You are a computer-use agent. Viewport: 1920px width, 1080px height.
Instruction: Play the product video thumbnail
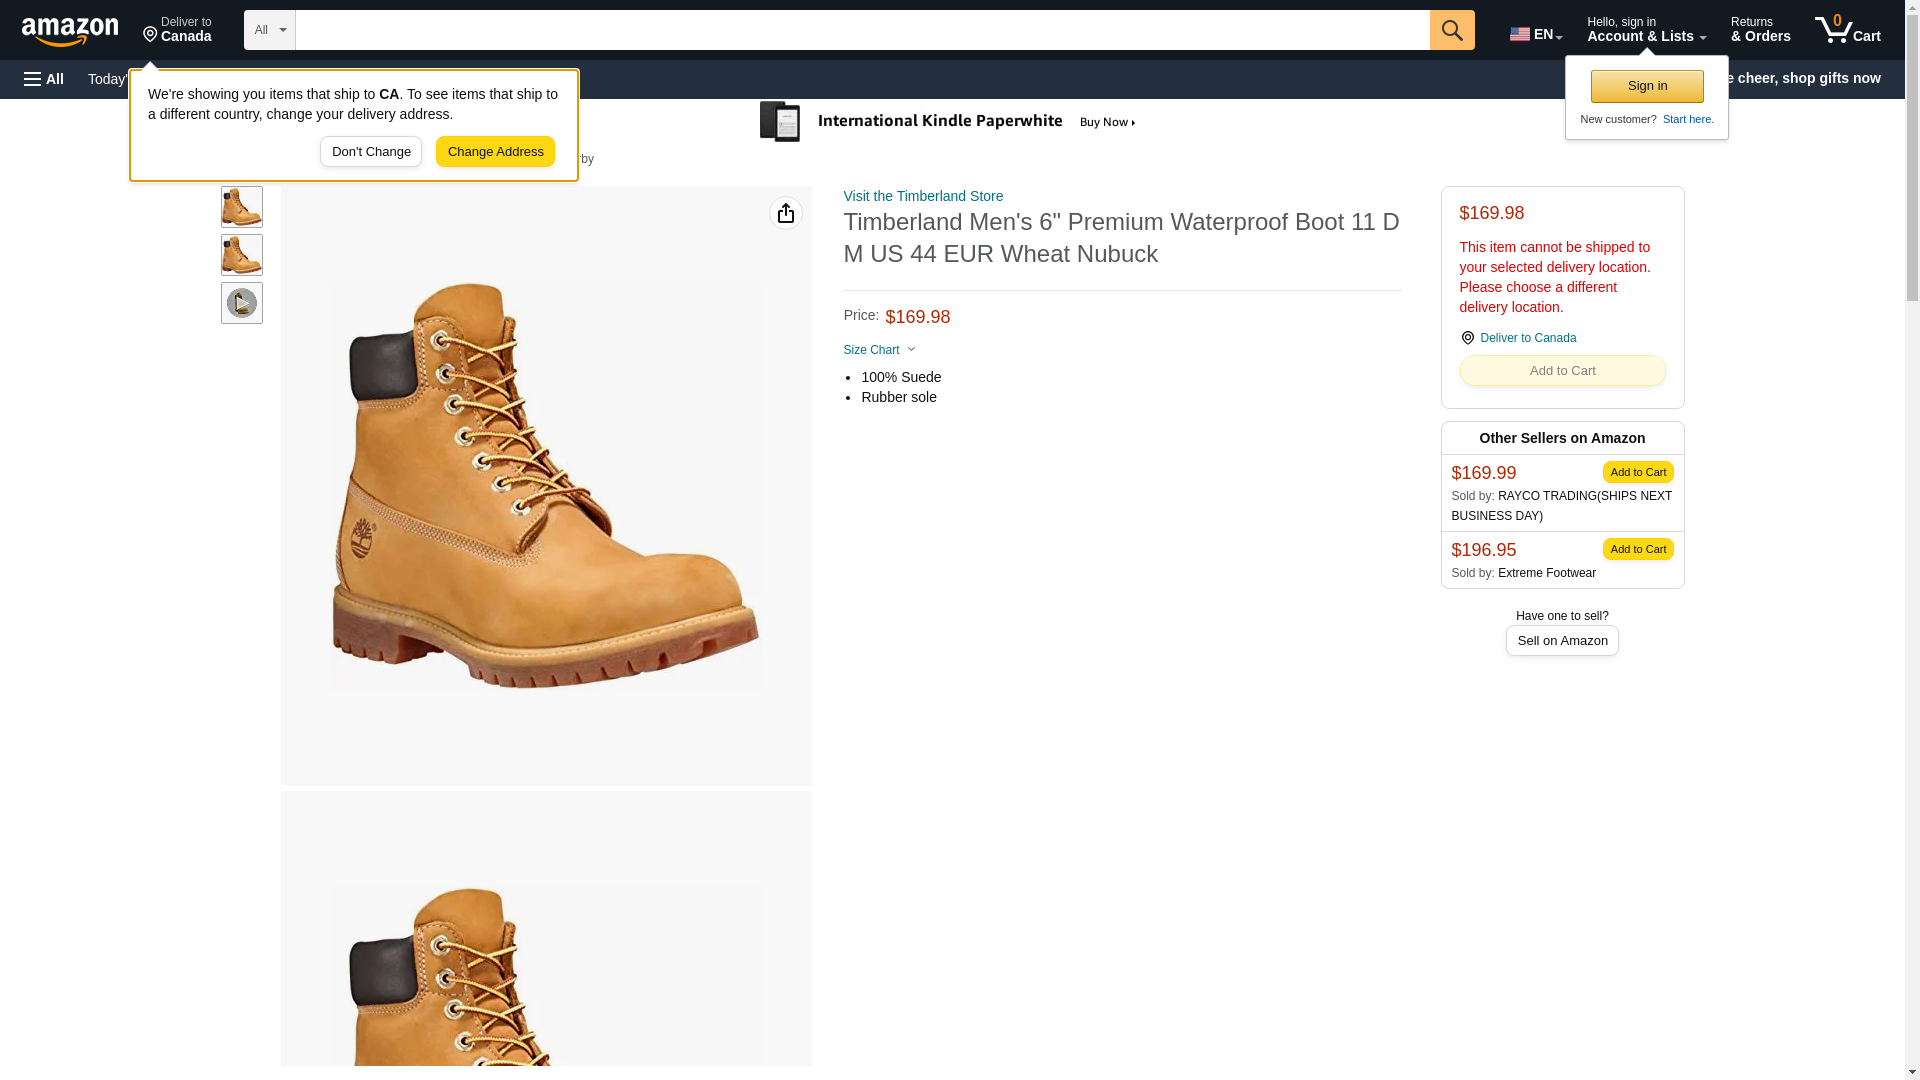point(241,303)
